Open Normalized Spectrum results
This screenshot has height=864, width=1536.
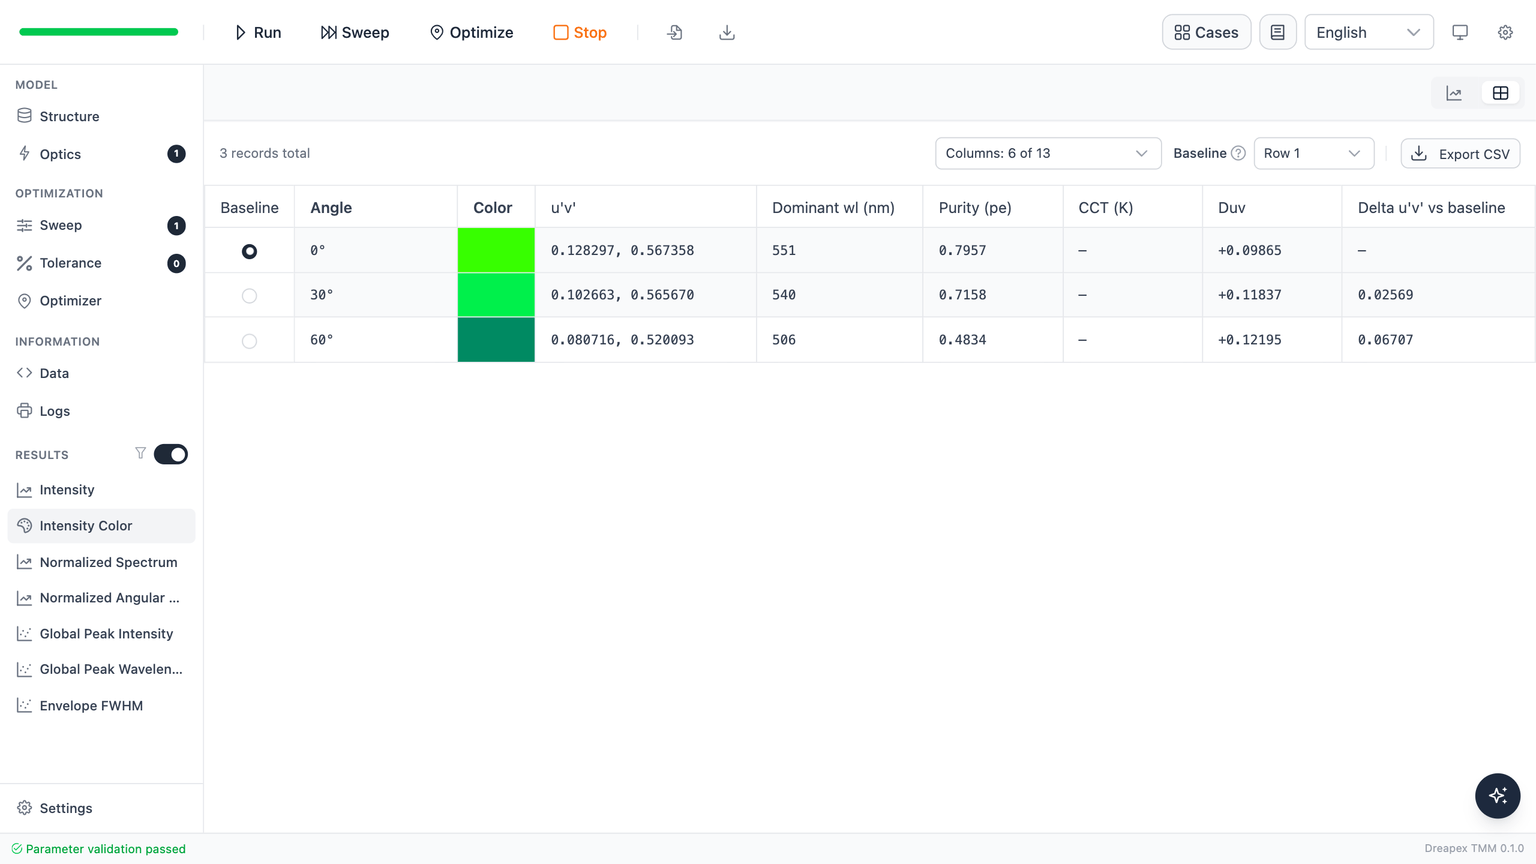point(101,562)
